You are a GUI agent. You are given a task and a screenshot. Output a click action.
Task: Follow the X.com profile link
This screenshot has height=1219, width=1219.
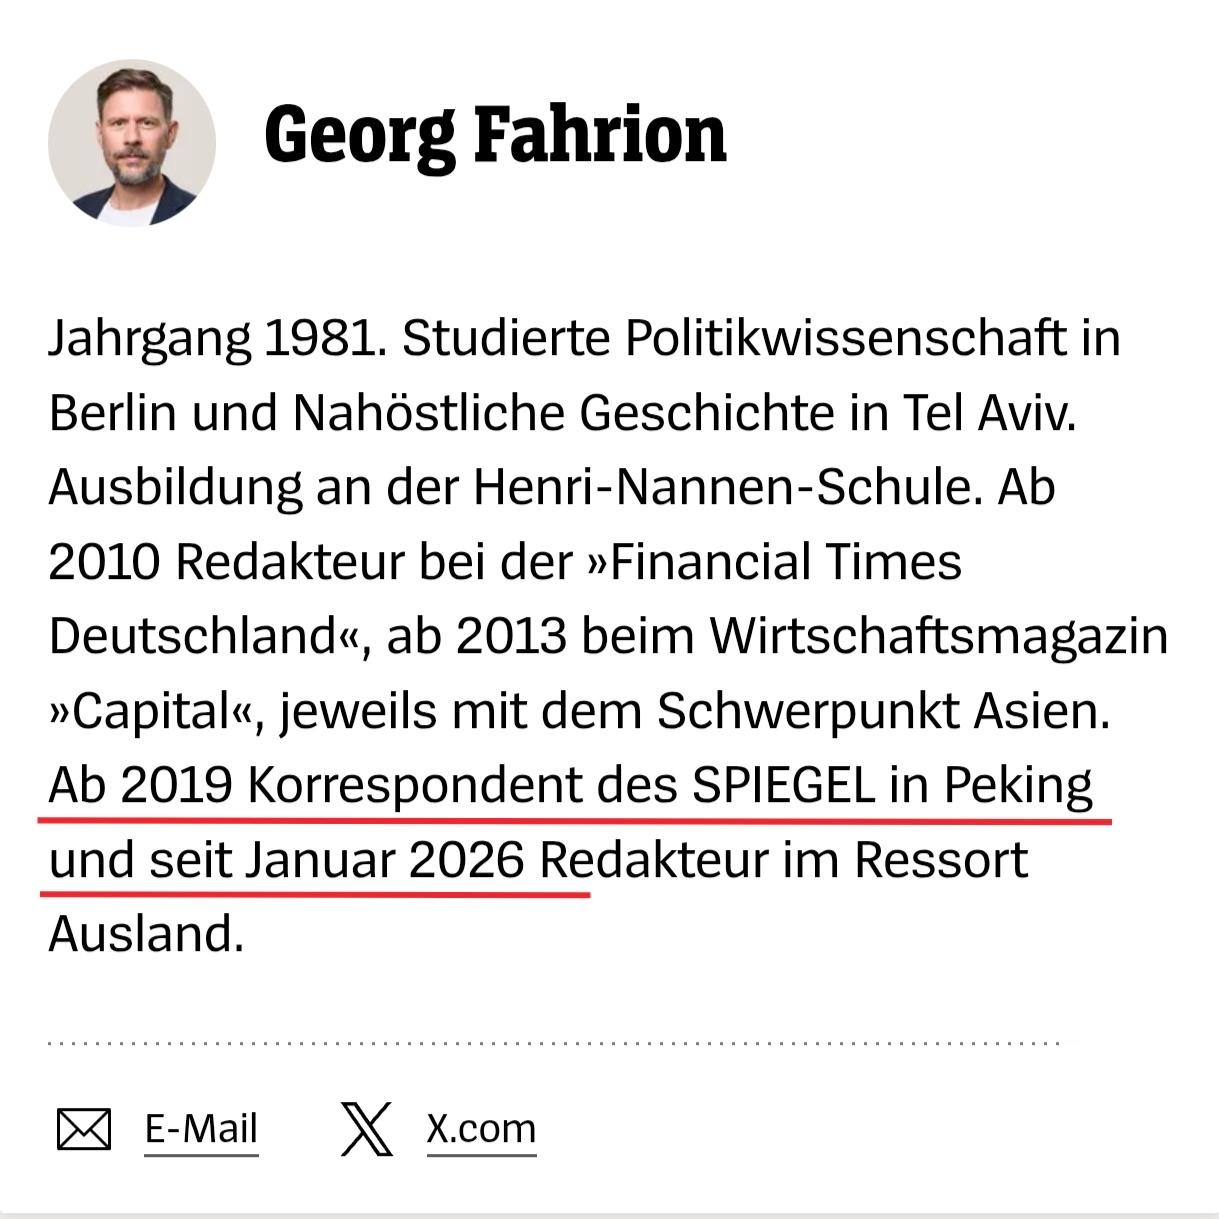point(480,1128)
